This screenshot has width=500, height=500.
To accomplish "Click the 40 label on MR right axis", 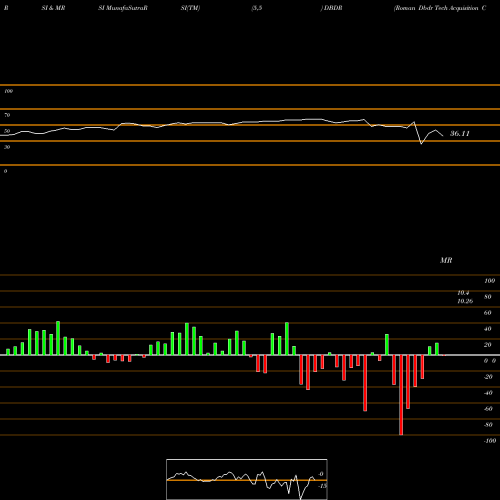I will (x=487, y=329).
